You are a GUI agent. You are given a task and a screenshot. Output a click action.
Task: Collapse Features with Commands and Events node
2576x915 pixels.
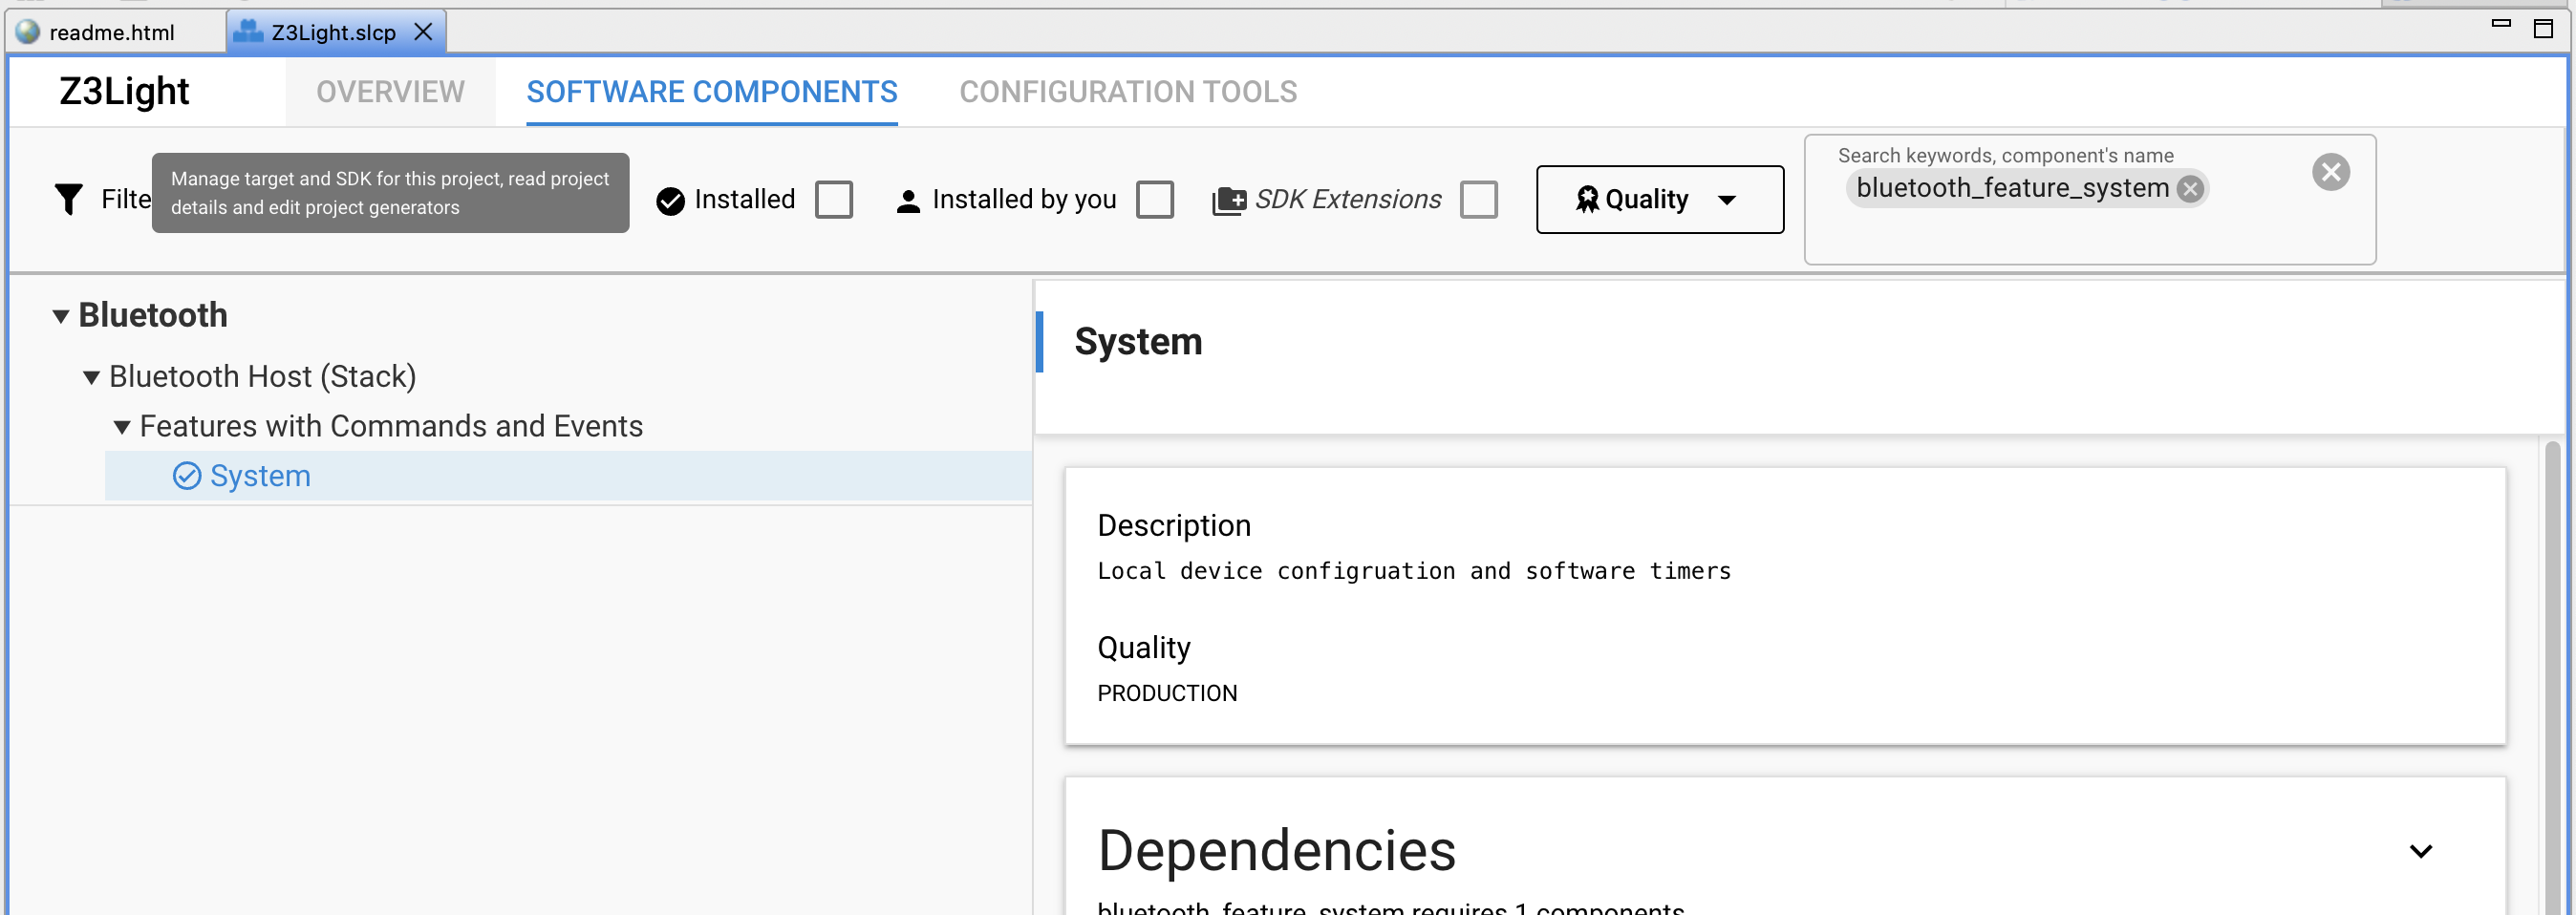pos(122,427)
